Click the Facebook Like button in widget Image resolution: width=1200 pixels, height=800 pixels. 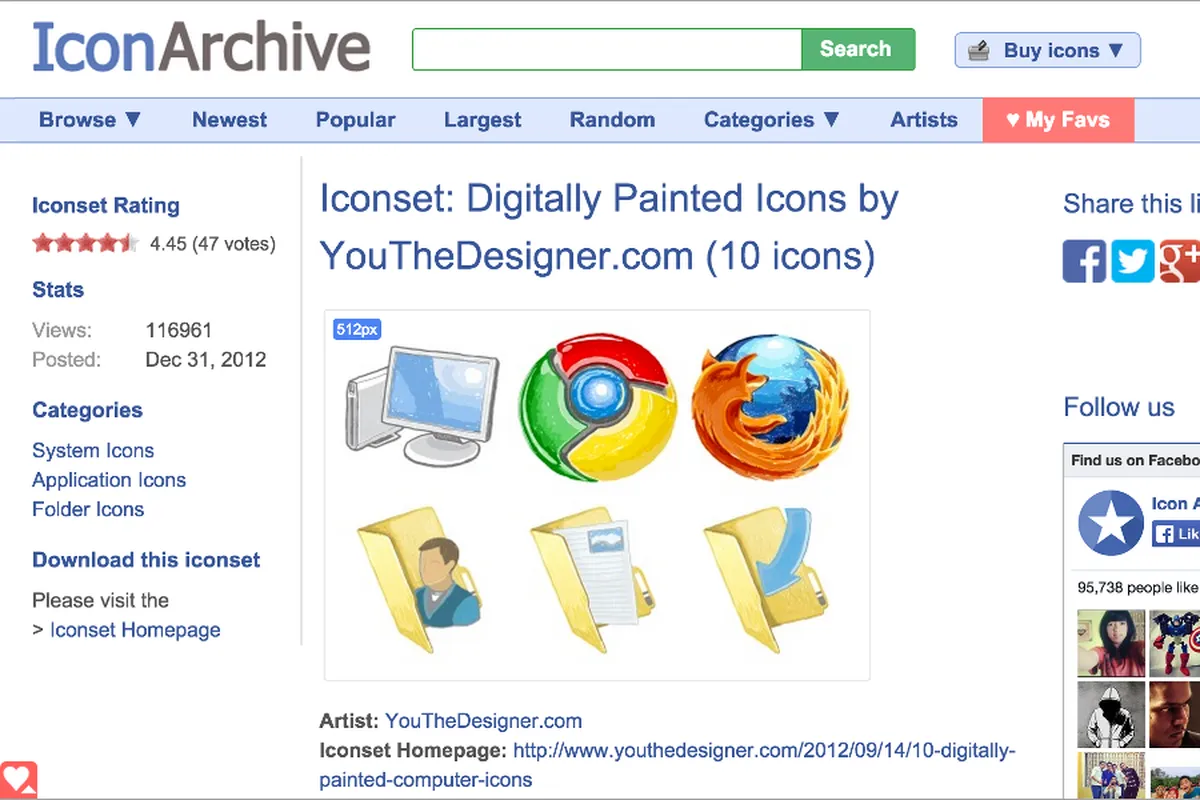pos(1176,534)
